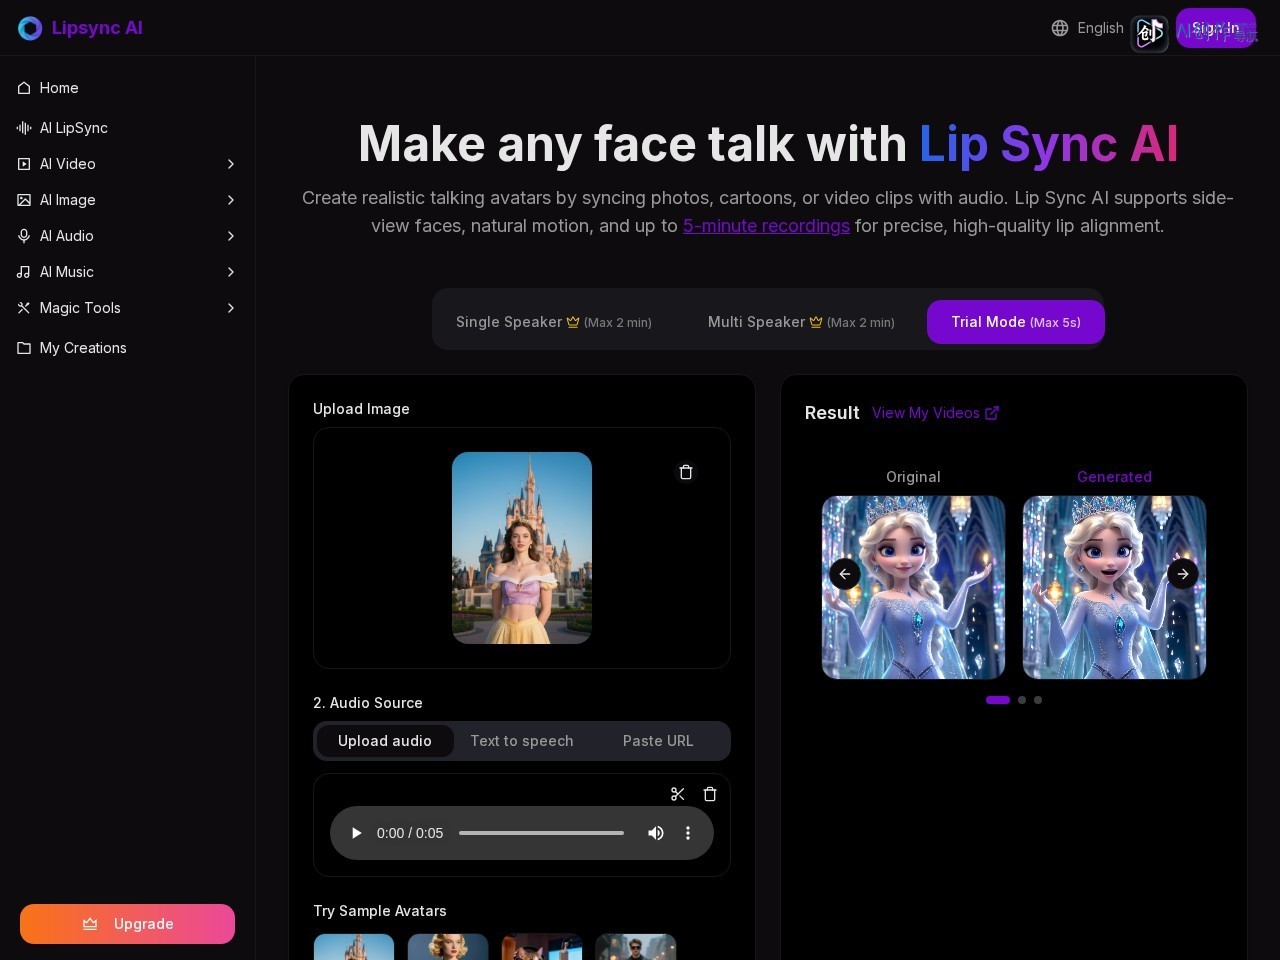Click the Home house icon in sidebar
Viewport: 1280px width, 960px height.
click(24, 88)
